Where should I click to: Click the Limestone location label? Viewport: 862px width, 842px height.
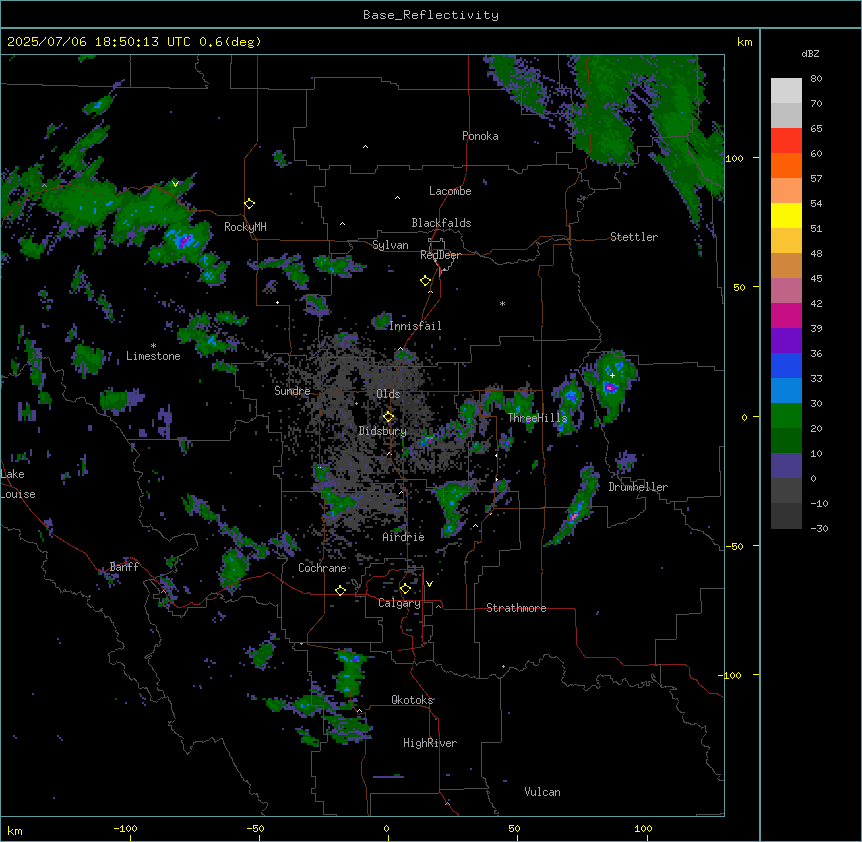pyautogui.click(x=153, y=356)
